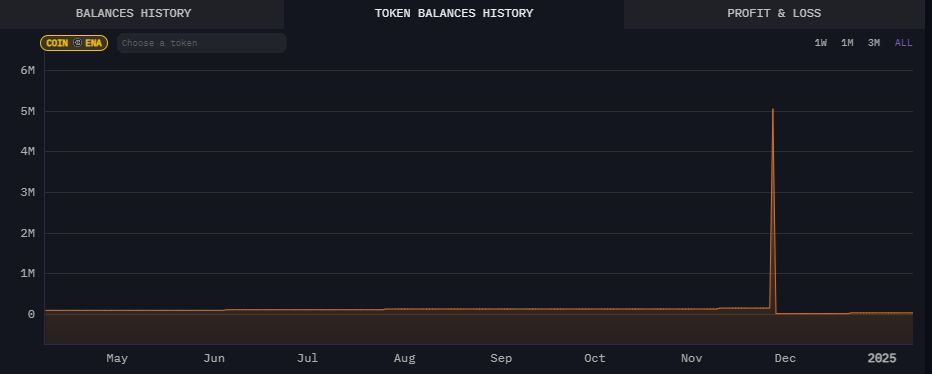932x374 pixels.
Task: Click the ENA coin logo icon
Action: [x=77, y=43]
